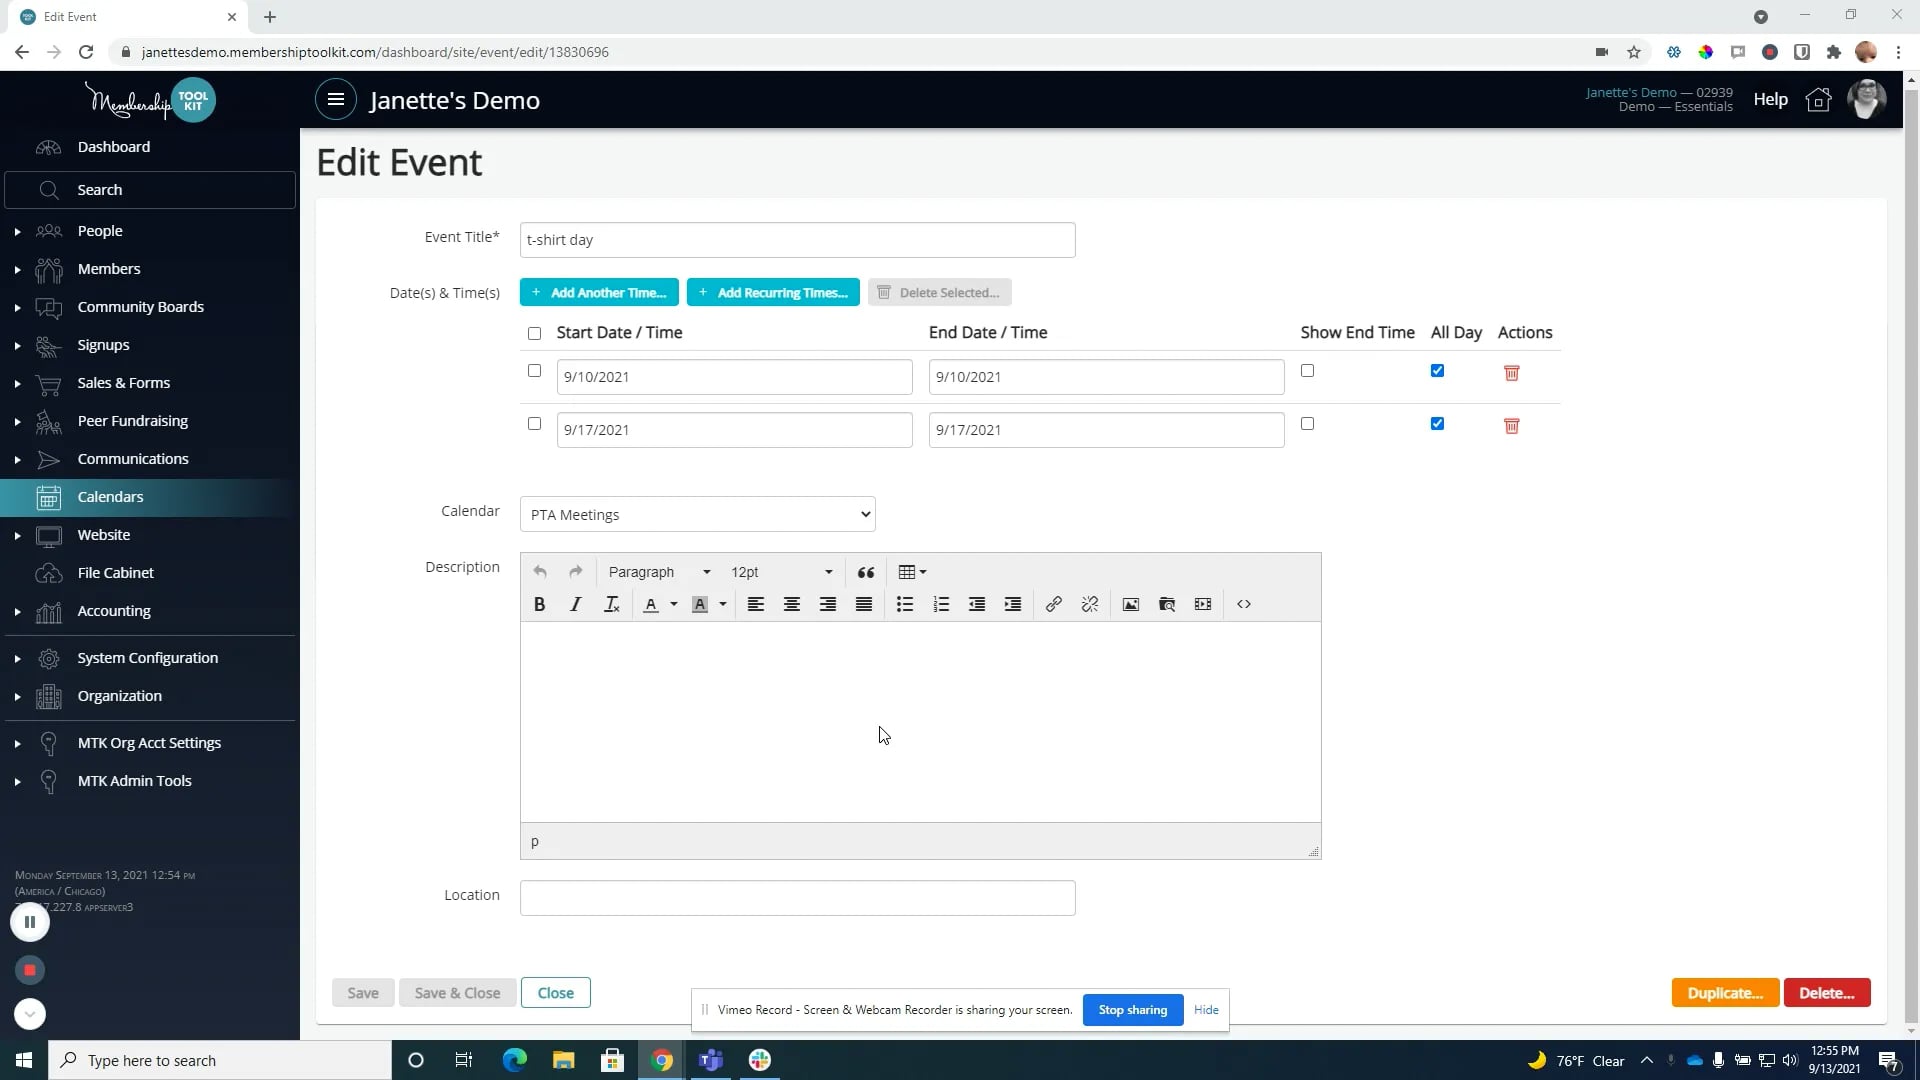
Task: Click inside the Location input field
Action: click(x=797, y=897)
